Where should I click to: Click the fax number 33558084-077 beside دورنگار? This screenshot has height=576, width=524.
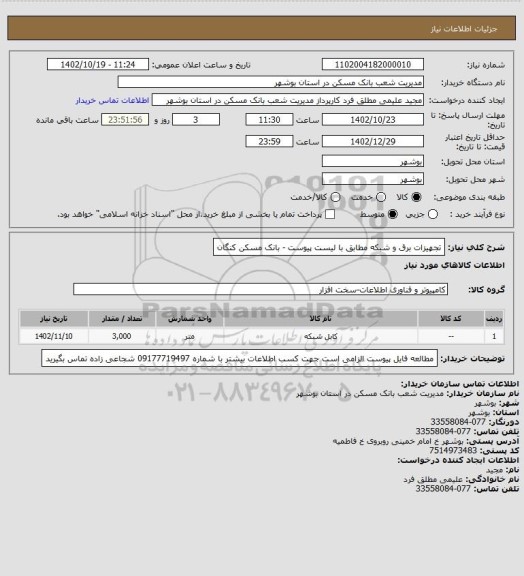pos(458,422)
